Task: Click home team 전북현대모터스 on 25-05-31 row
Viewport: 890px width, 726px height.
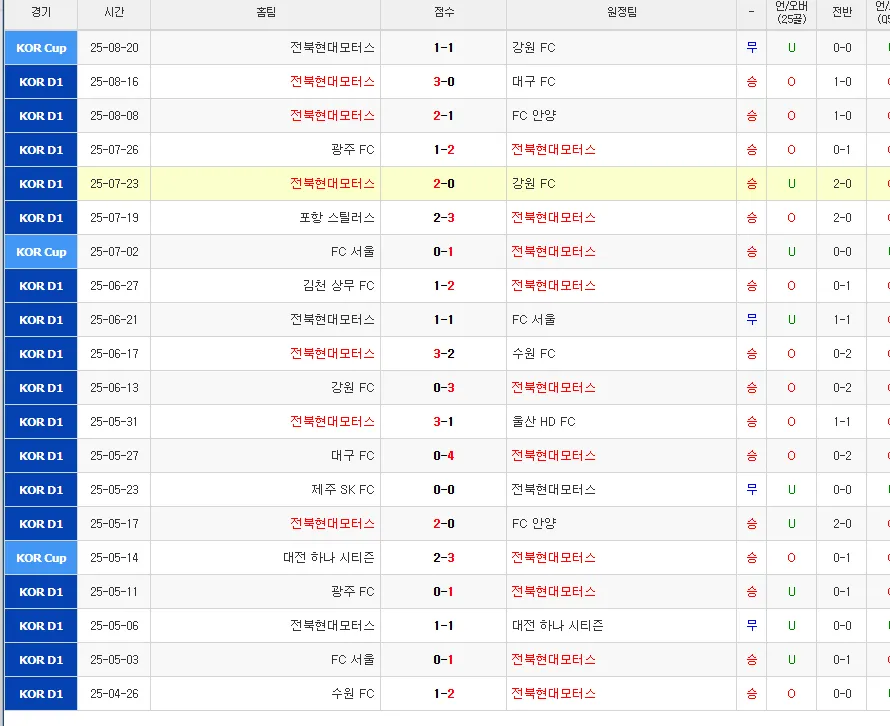Action: click(332, 422)
